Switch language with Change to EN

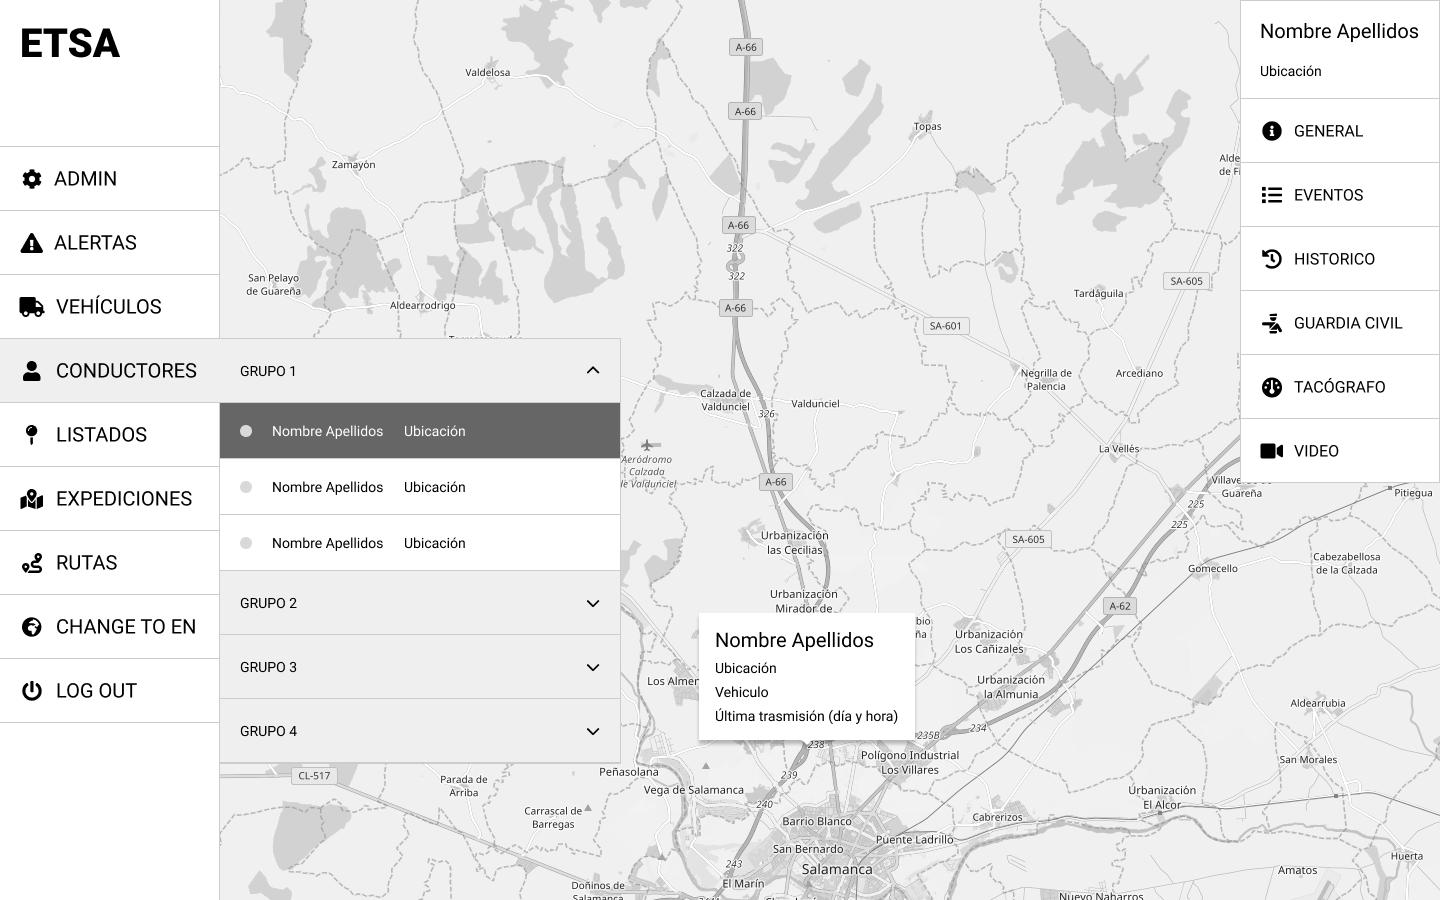[125, 627]
